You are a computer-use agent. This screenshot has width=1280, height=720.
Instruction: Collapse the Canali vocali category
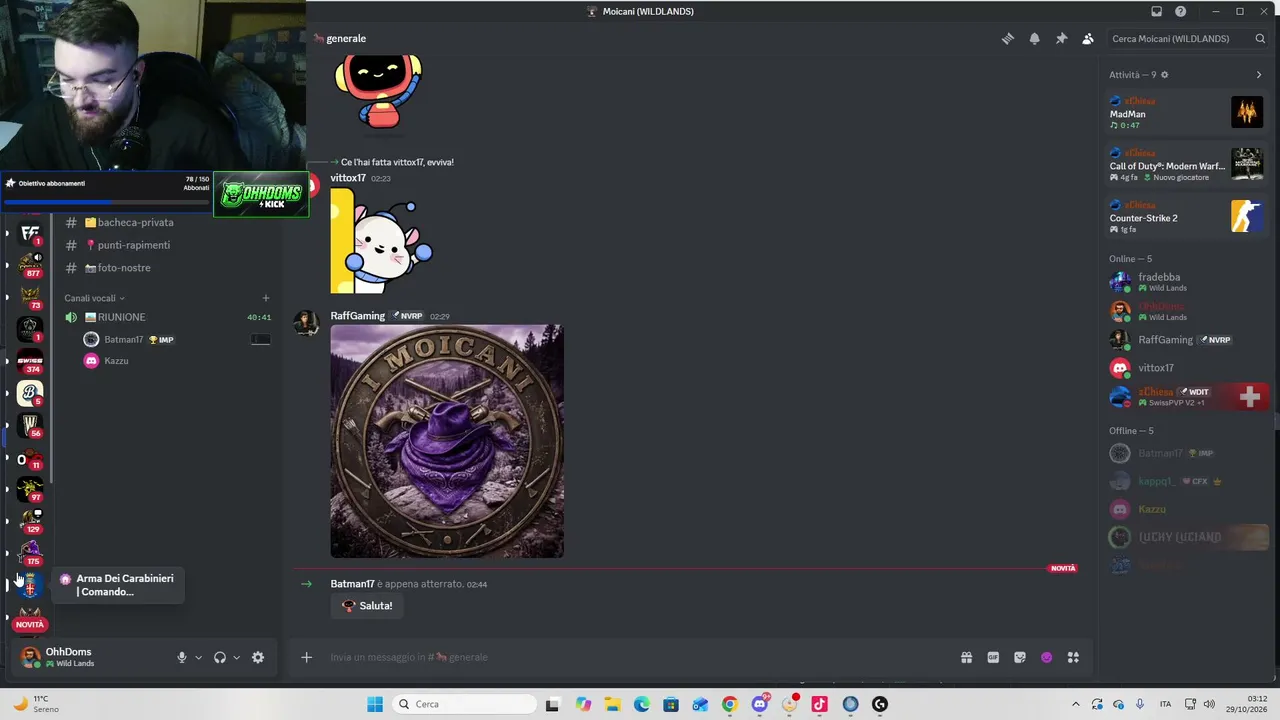[x=94, y=298]
